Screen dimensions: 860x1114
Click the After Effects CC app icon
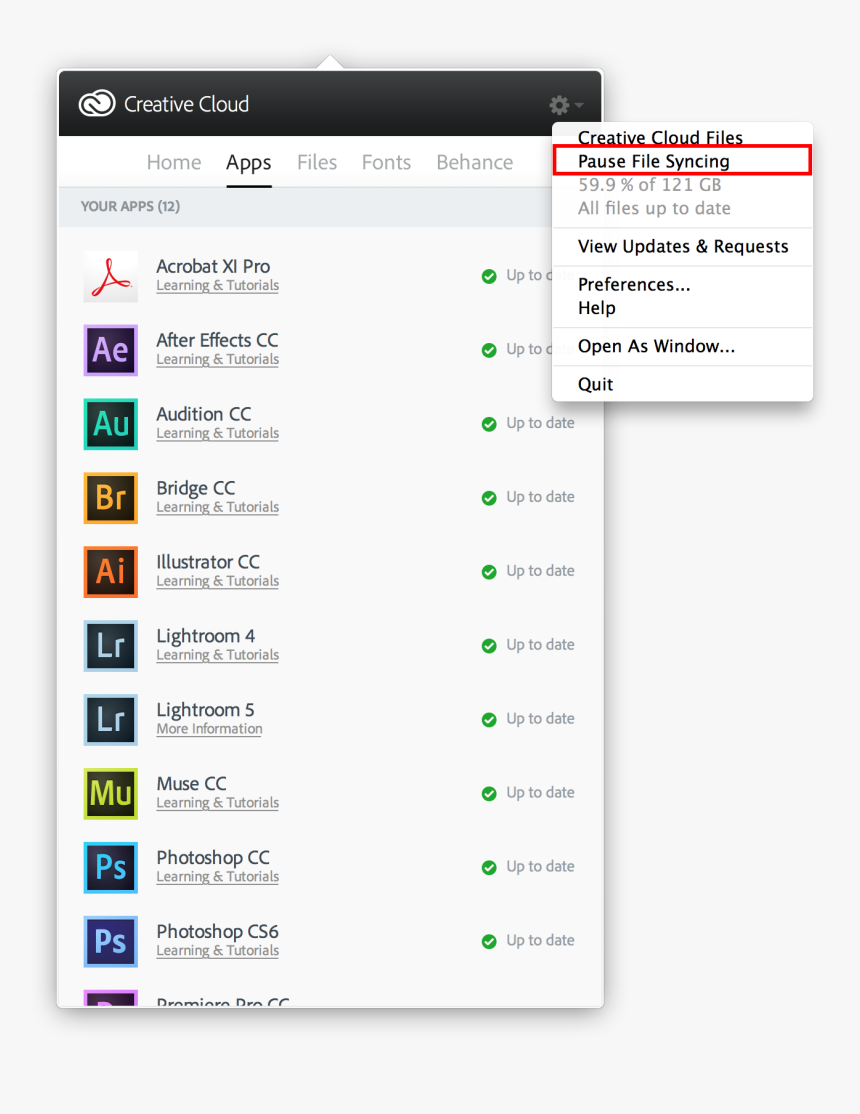click(111, 350)
